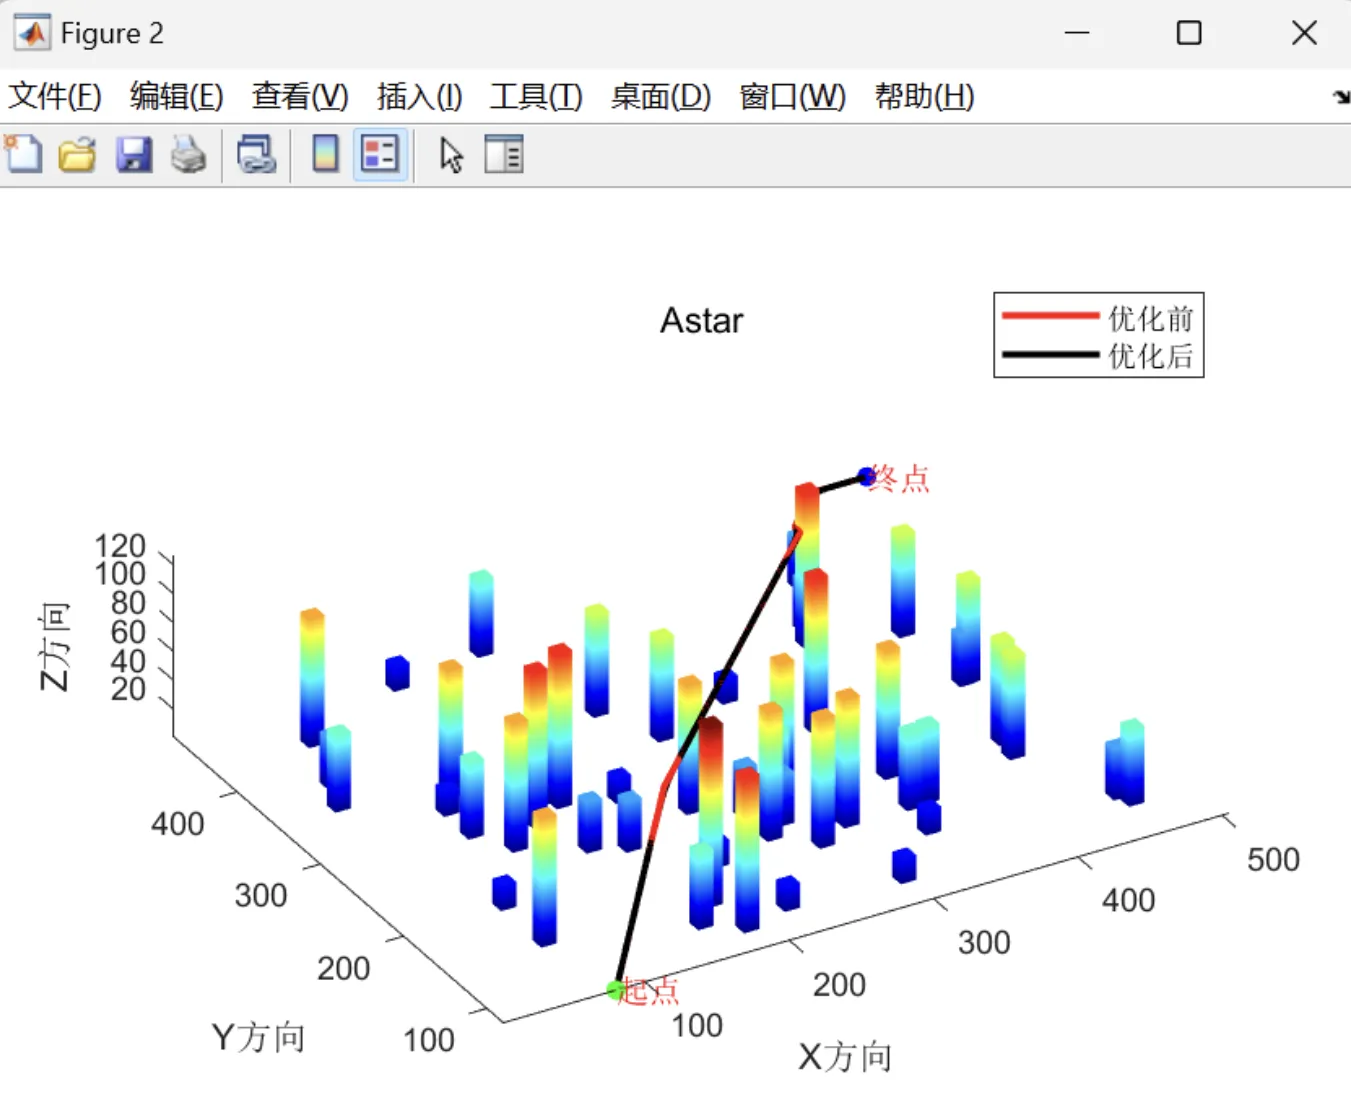The height and width of the screenshot is (1108, 1351).
Task: Minimize the Figure 2 window
Action: click(1077, 33)
